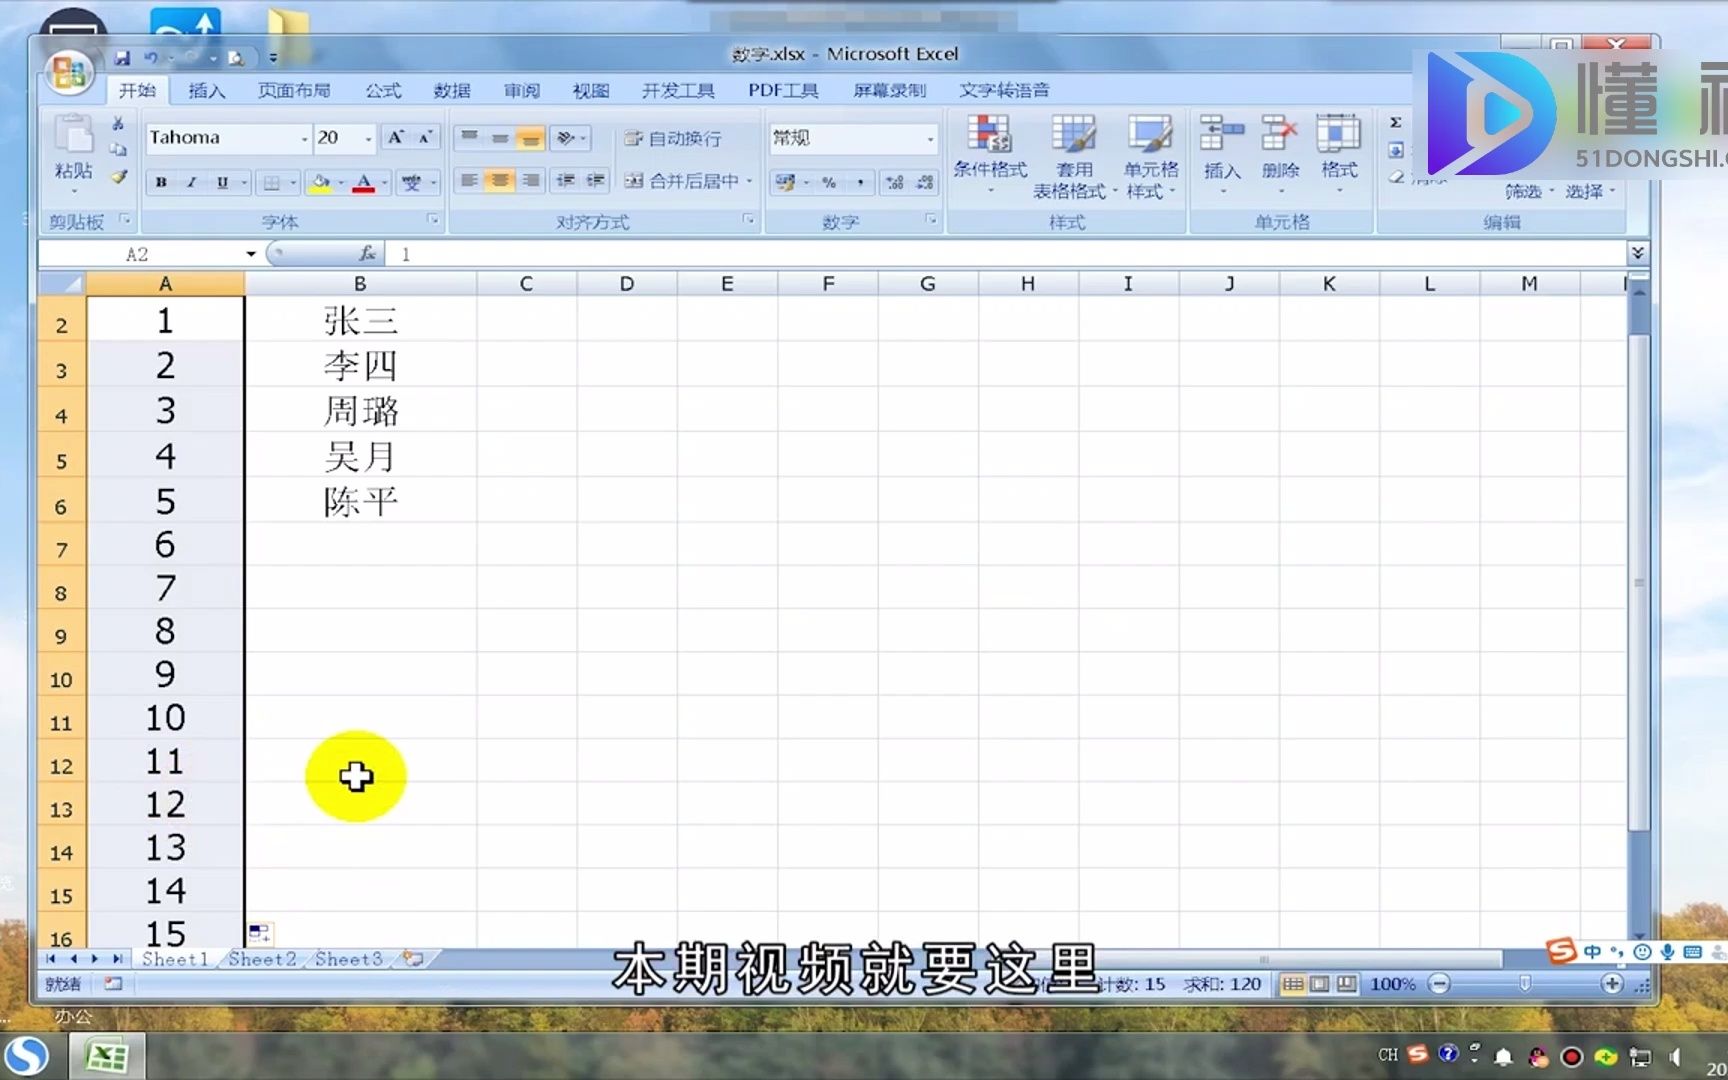
Task: Click the italic formatting icon
Action: point(190,182)
